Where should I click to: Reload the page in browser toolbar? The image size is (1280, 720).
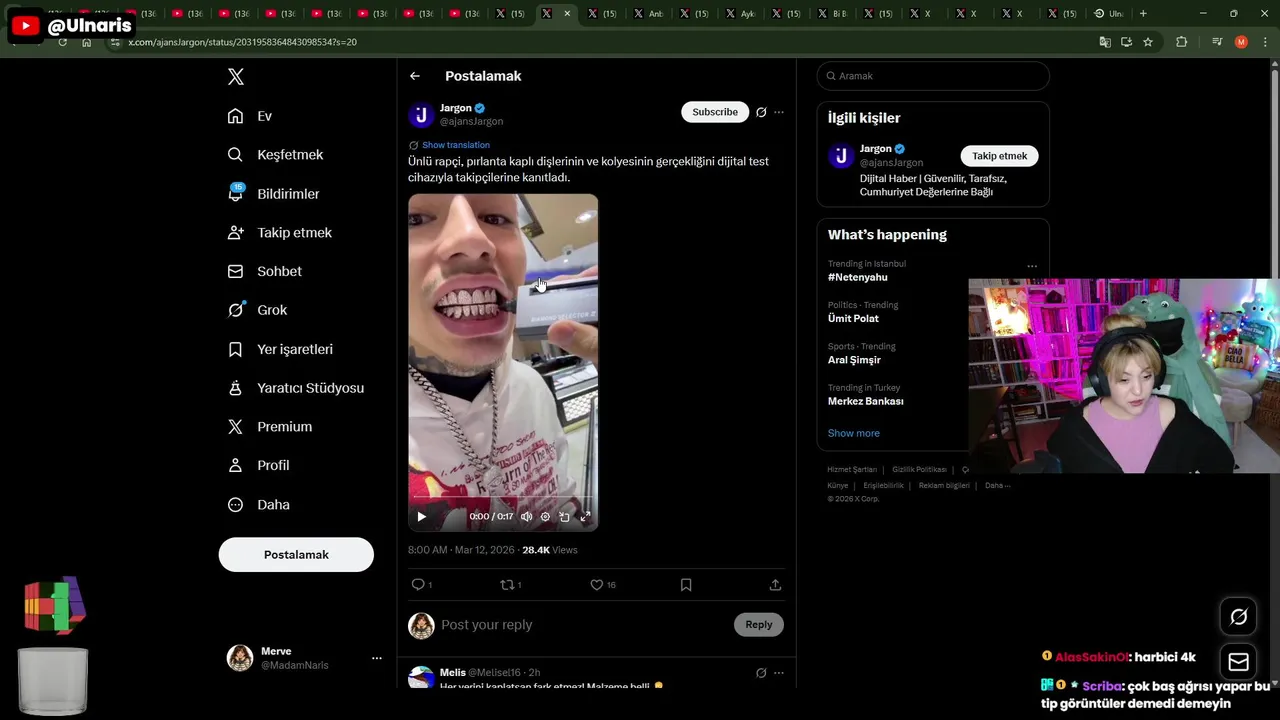(x=62, y=42)
